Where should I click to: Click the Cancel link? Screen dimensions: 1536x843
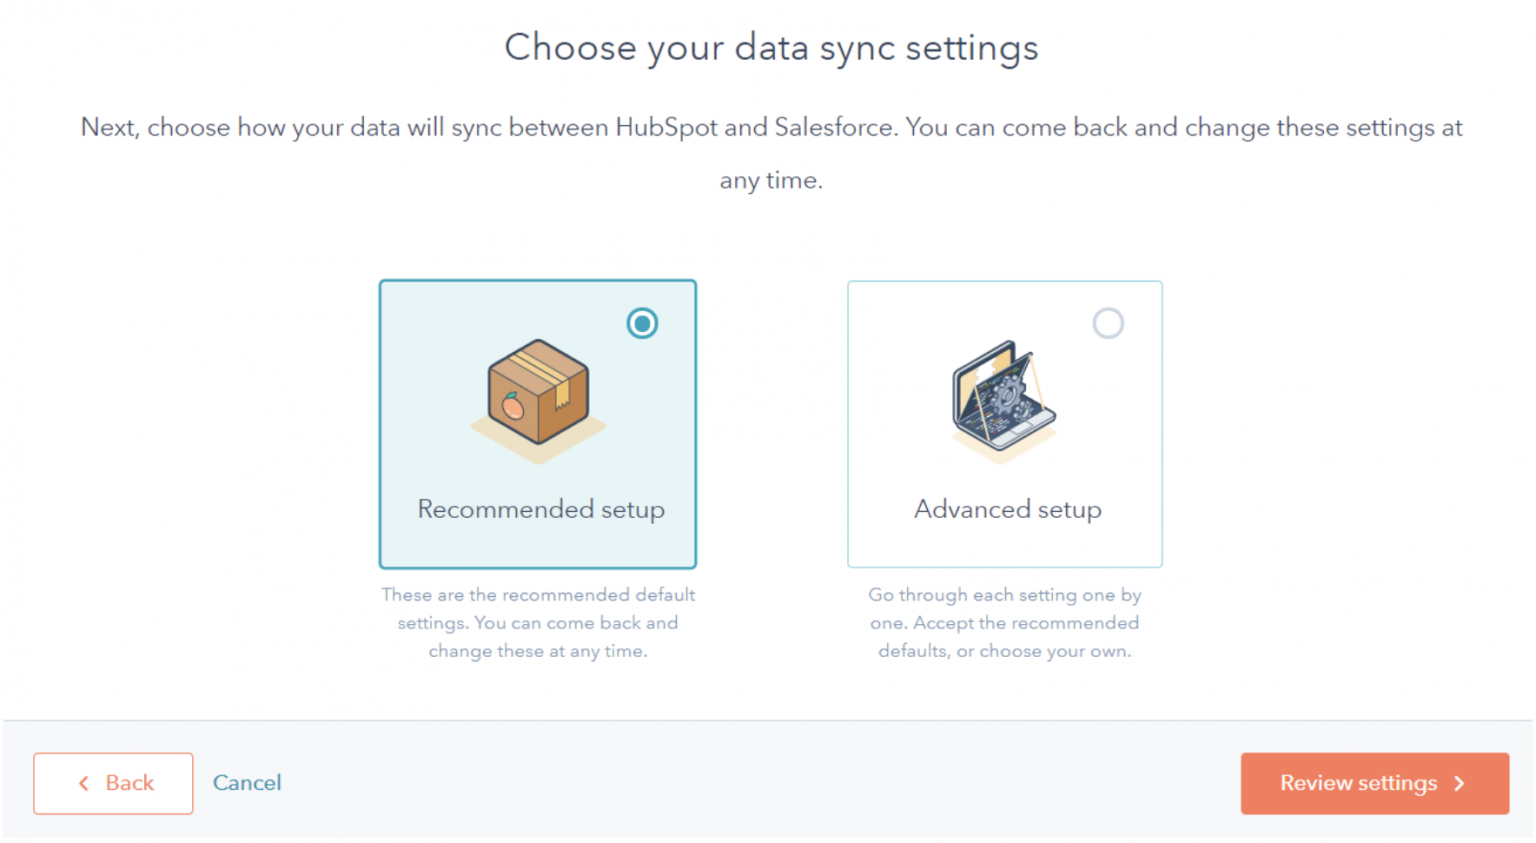tap(247, 784)
